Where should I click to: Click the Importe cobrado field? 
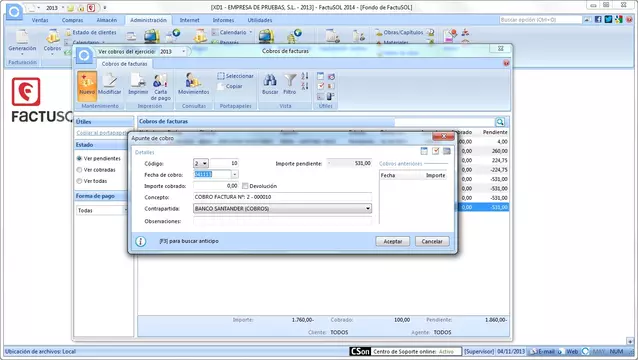coord(216,186)
